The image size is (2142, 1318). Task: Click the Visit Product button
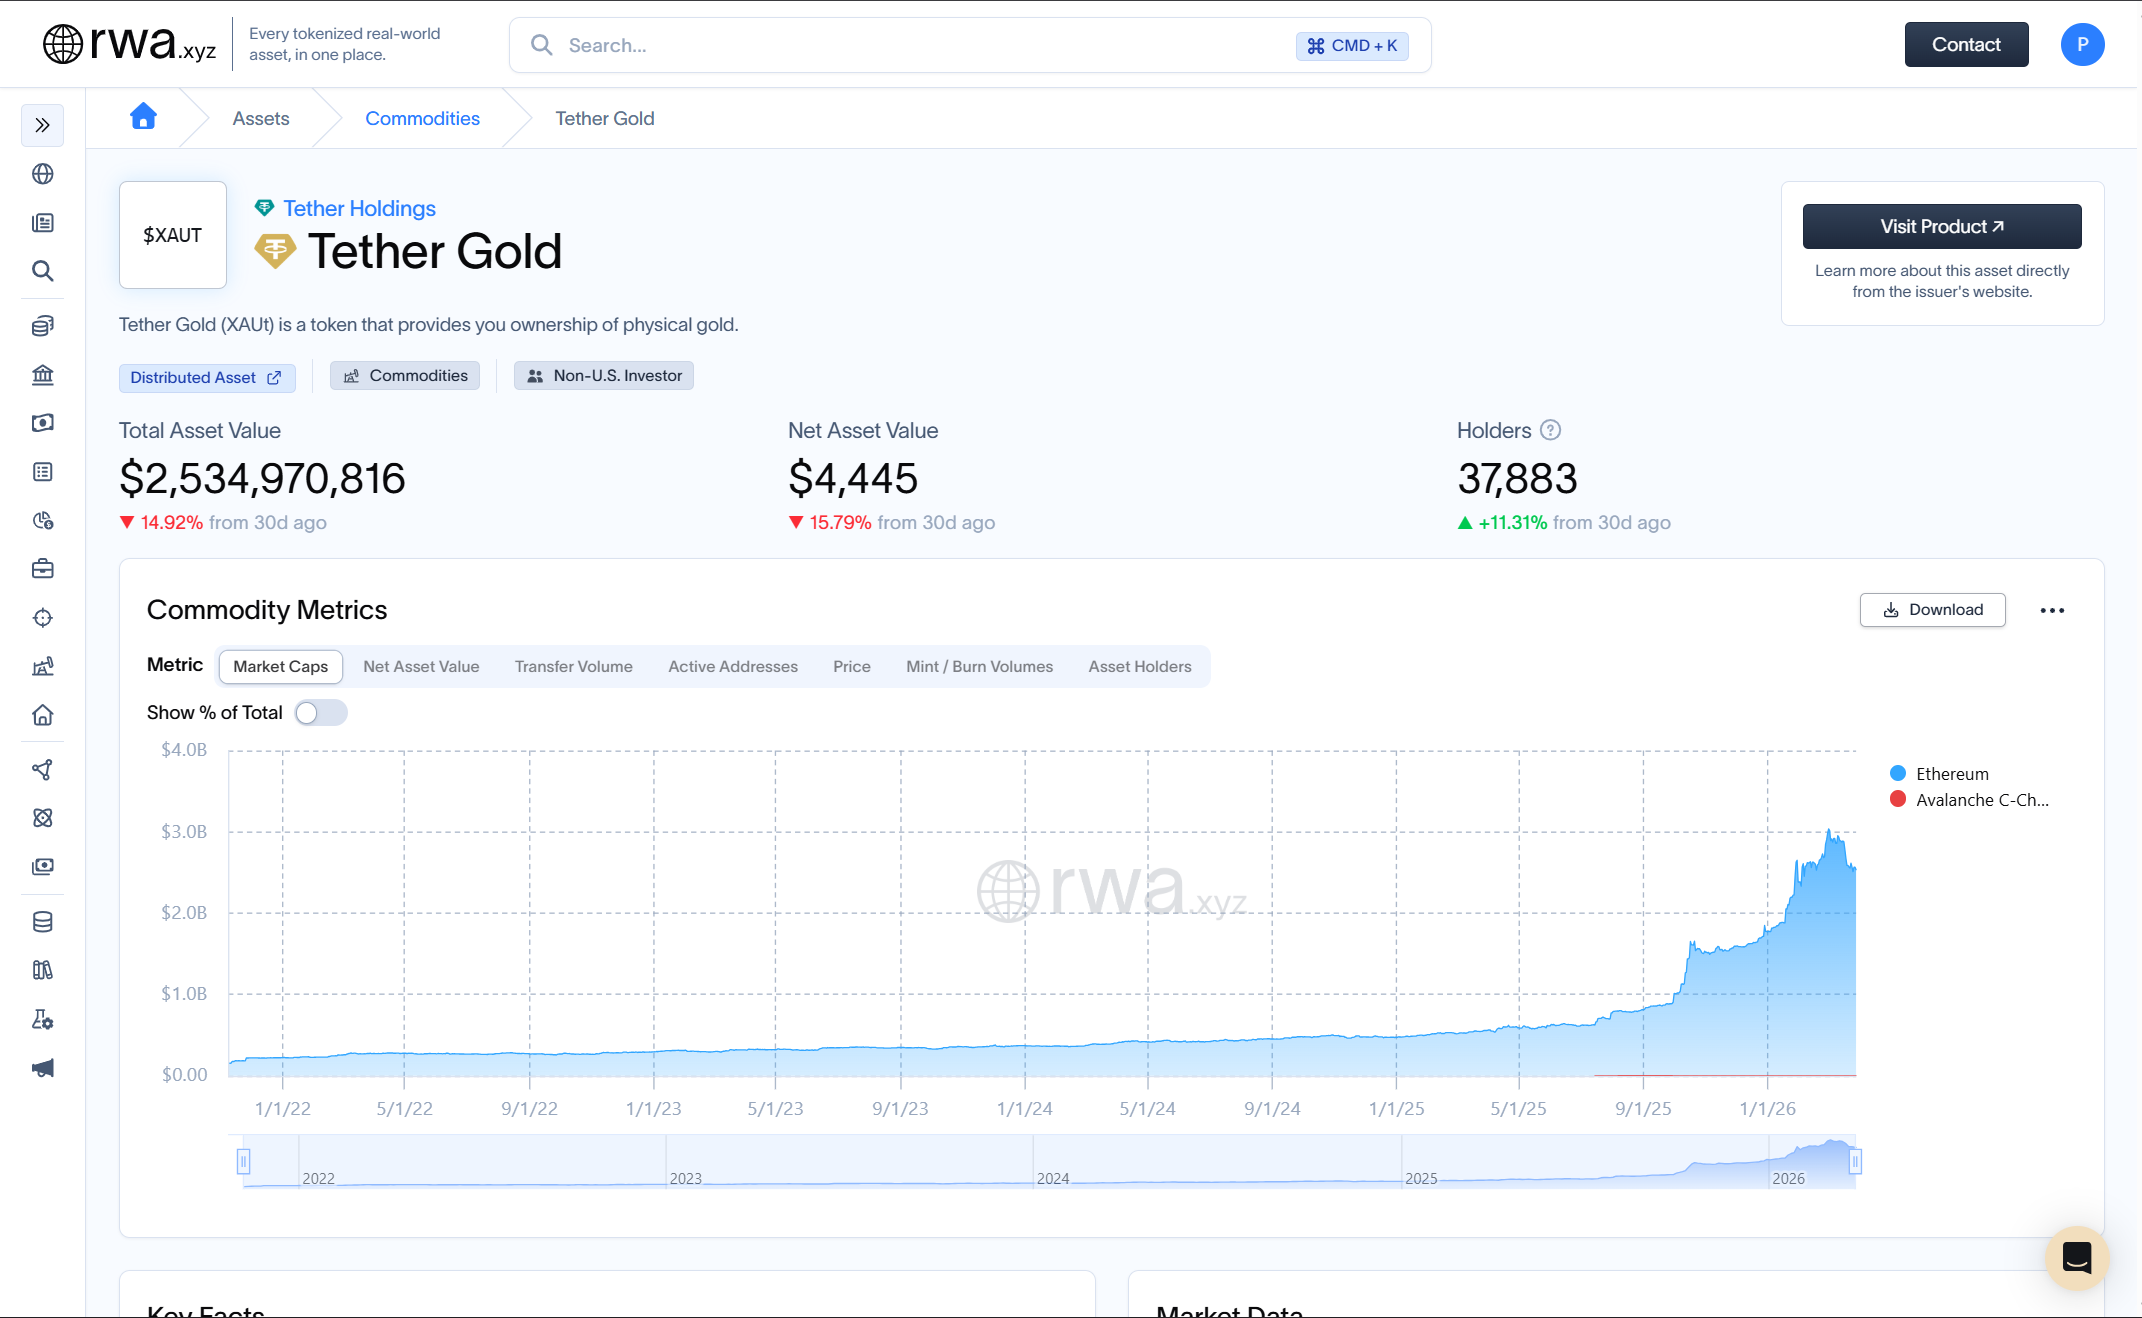click(x=1941, y=227)
